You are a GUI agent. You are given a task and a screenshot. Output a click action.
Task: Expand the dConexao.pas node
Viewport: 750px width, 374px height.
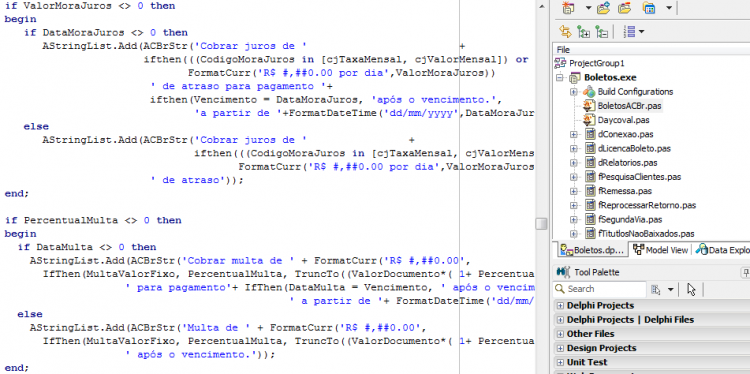pos(574,134)
